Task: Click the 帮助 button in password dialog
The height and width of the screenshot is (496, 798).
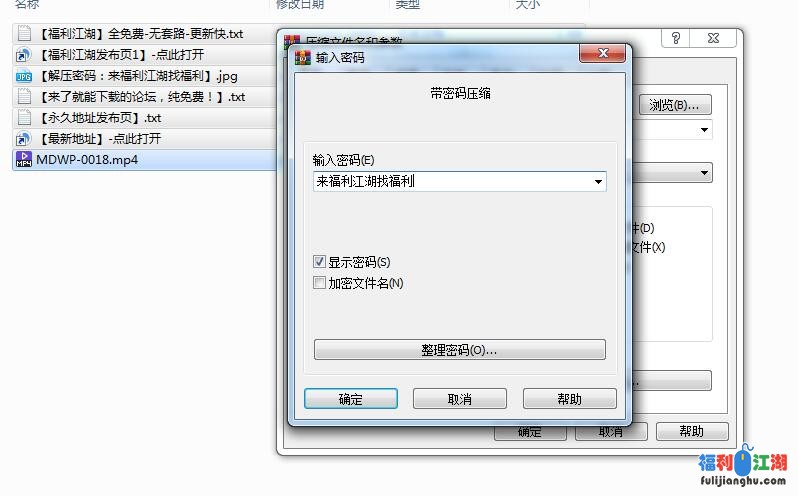Action: click(569, 399)
